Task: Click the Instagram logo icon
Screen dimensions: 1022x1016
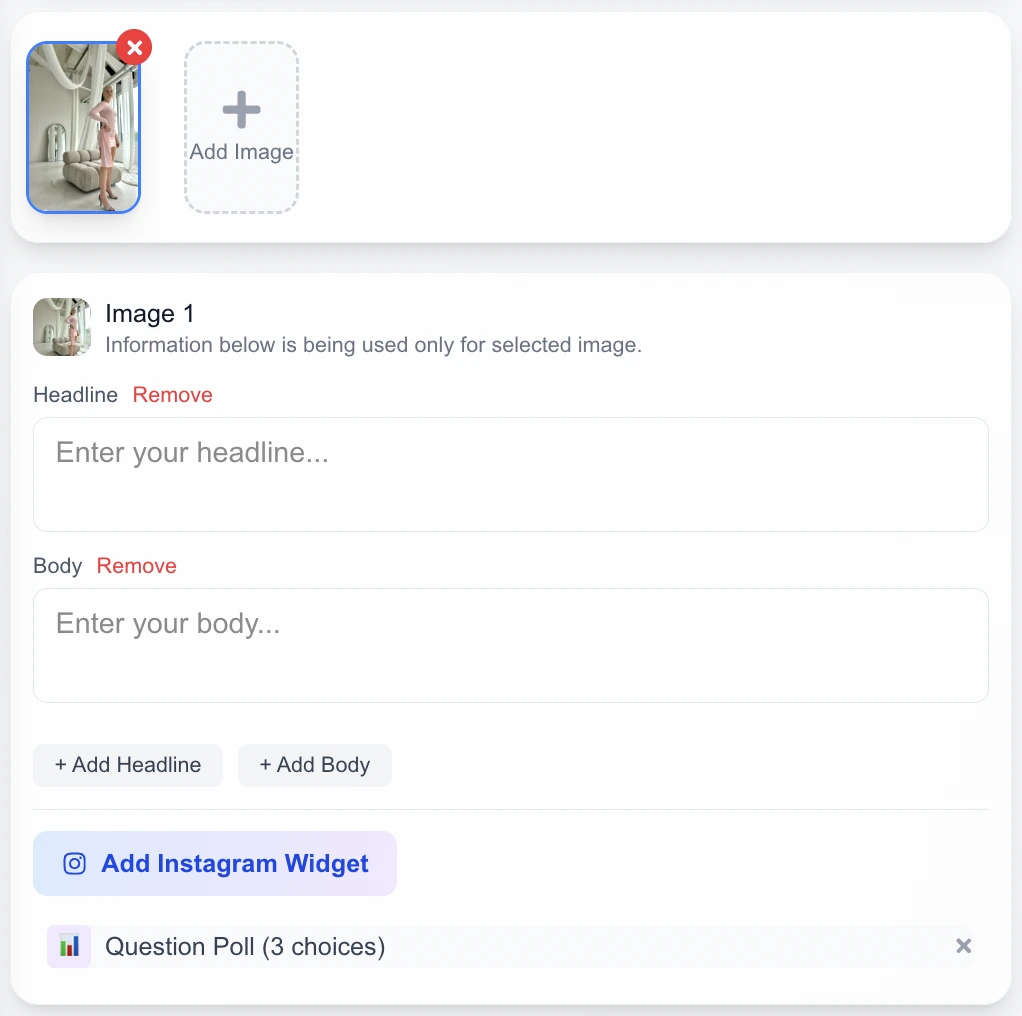Action: 74,864
